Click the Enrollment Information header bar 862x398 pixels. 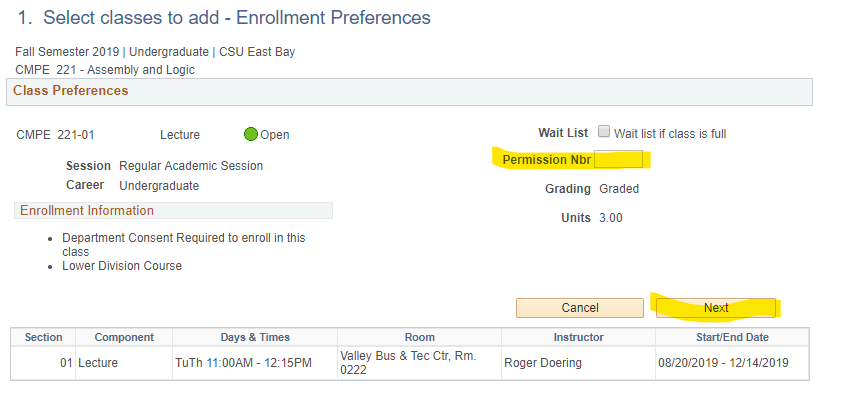click(173, 211)
